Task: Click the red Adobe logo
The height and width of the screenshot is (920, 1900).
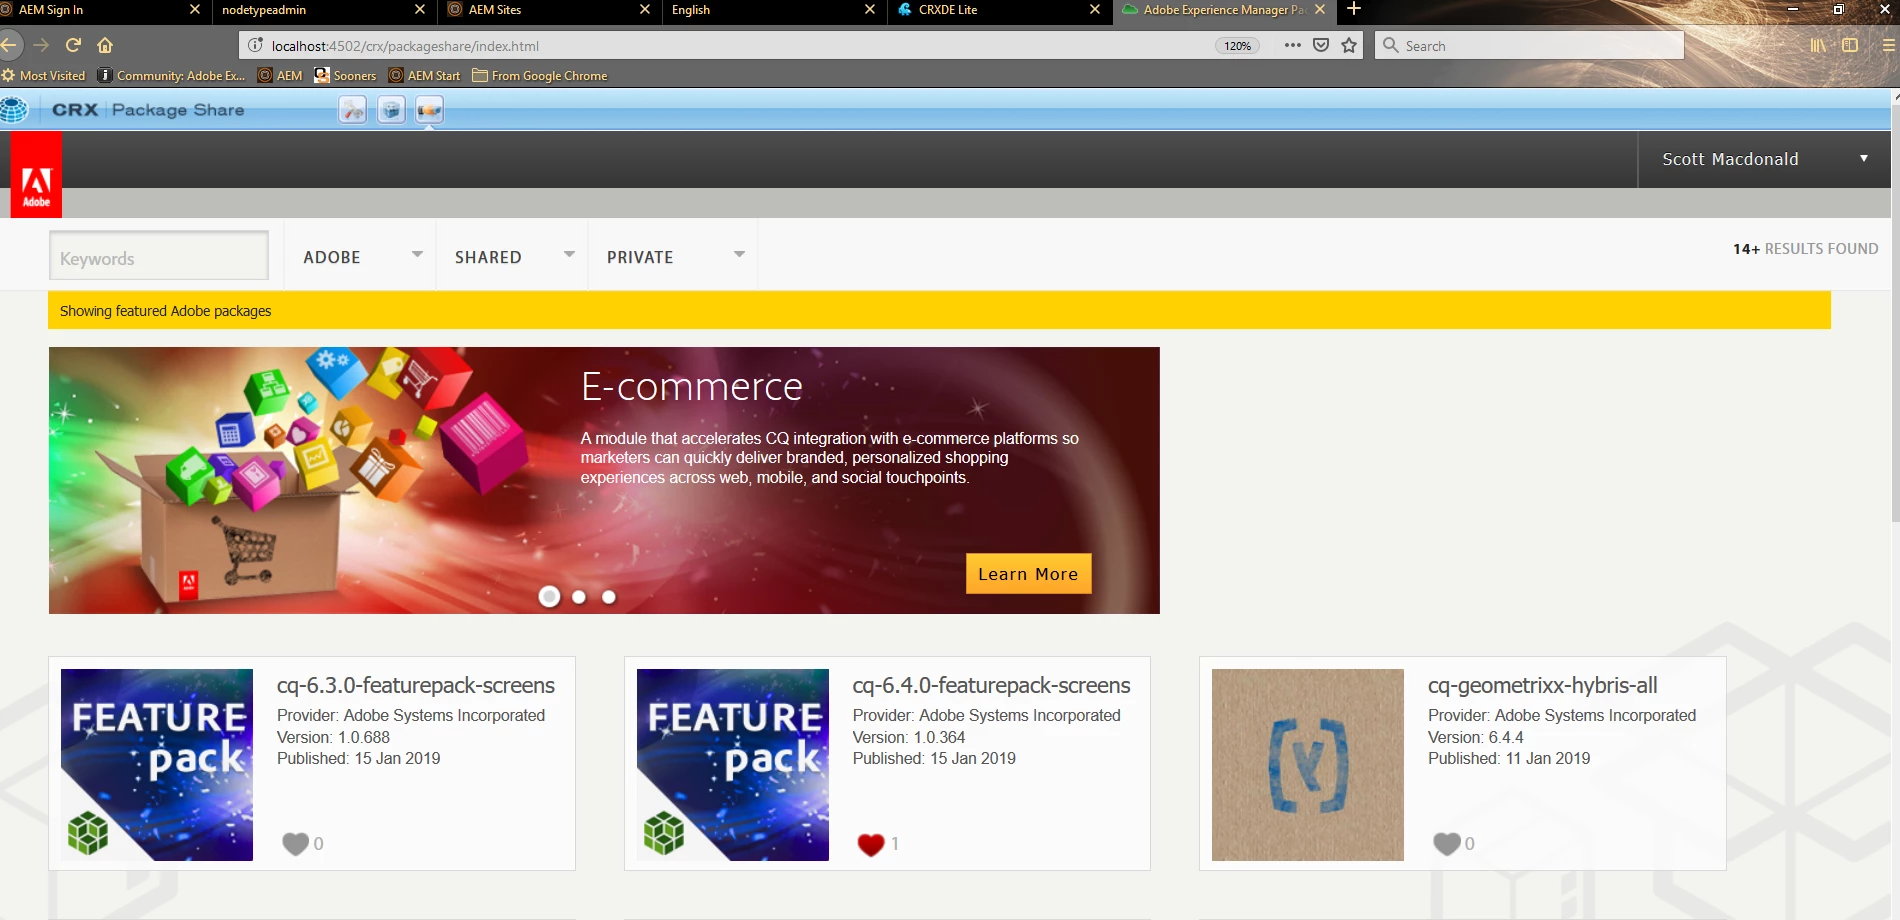Action: click(36, 175)
